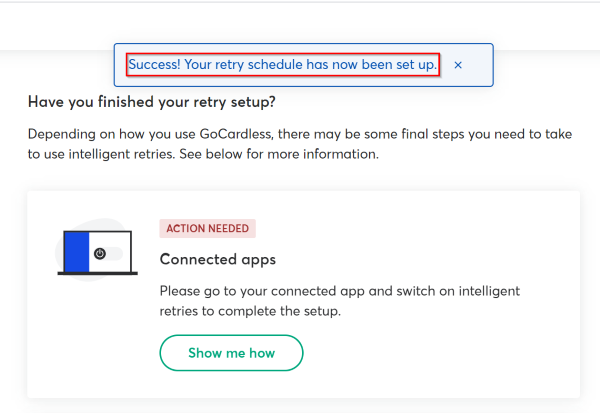The image size is (600, 413).
Task: Click the "Show me how" button
Action: coord(231,353)
